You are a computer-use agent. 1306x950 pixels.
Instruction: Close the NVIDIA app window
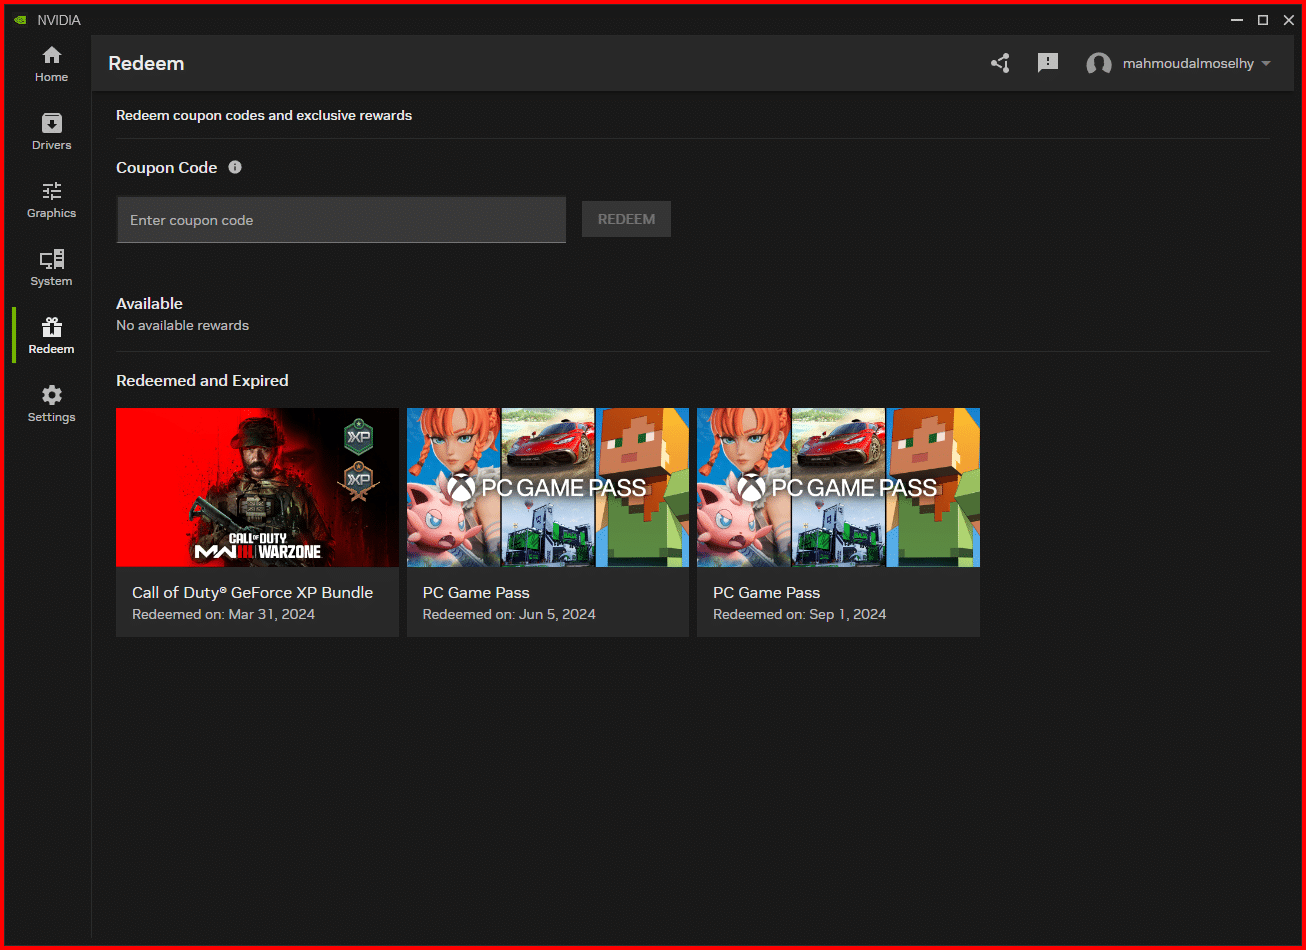point(1288,20)
